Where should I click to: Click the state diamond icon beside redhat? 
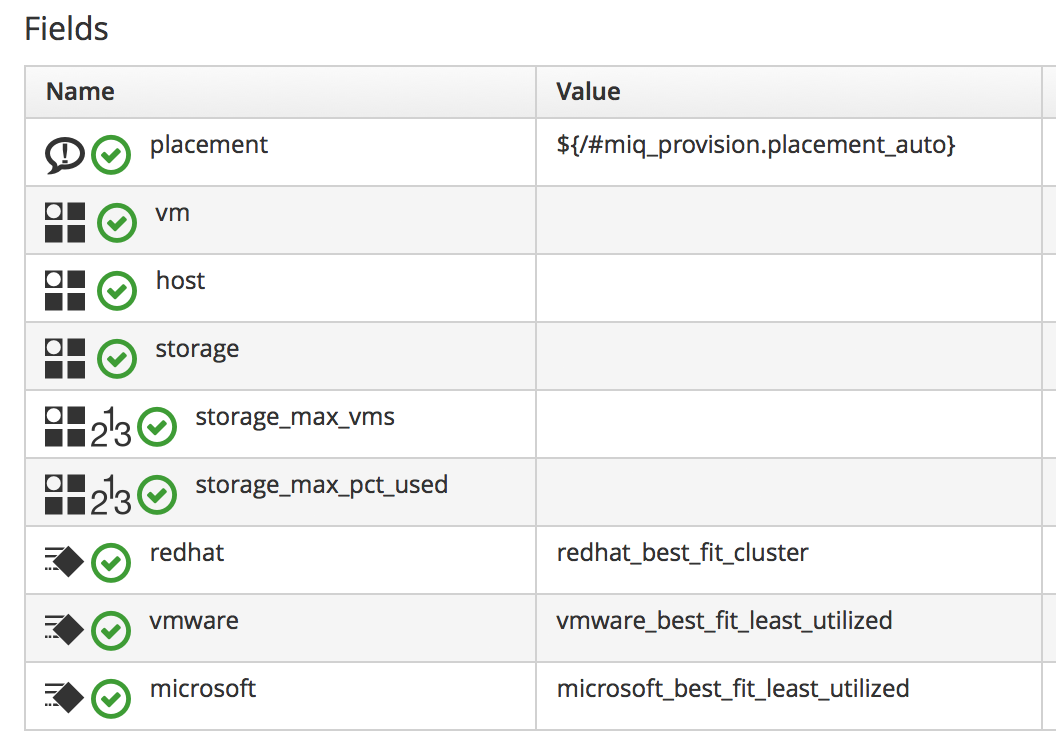point(65,563)
